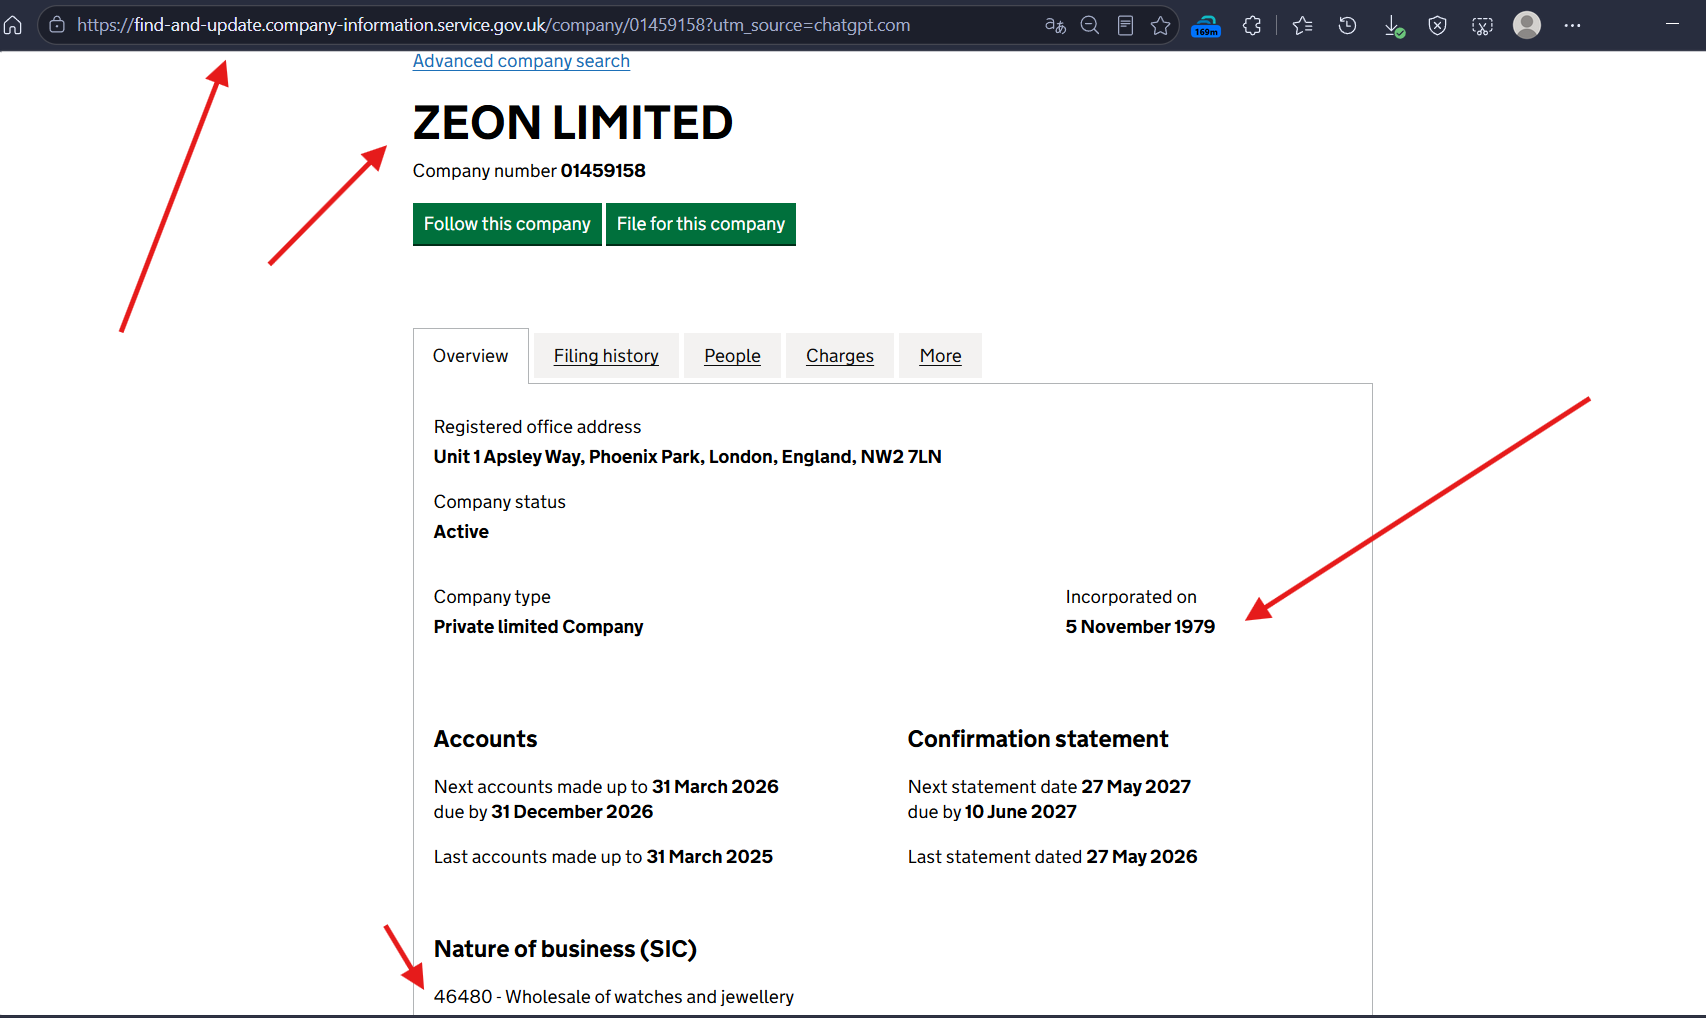Click Last statement dated 27 May 2026
The width and height of the screenshot is (1706, 1018).
point(1052,857)
